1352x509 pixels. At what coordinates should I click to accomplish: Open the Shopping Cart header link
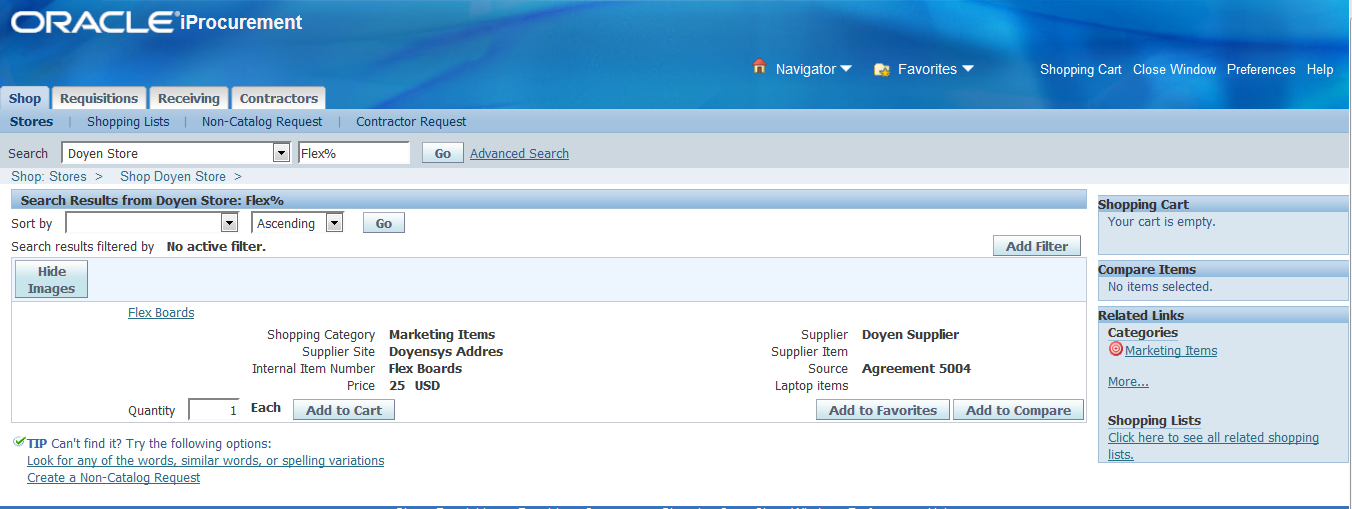pos(1081,69)
